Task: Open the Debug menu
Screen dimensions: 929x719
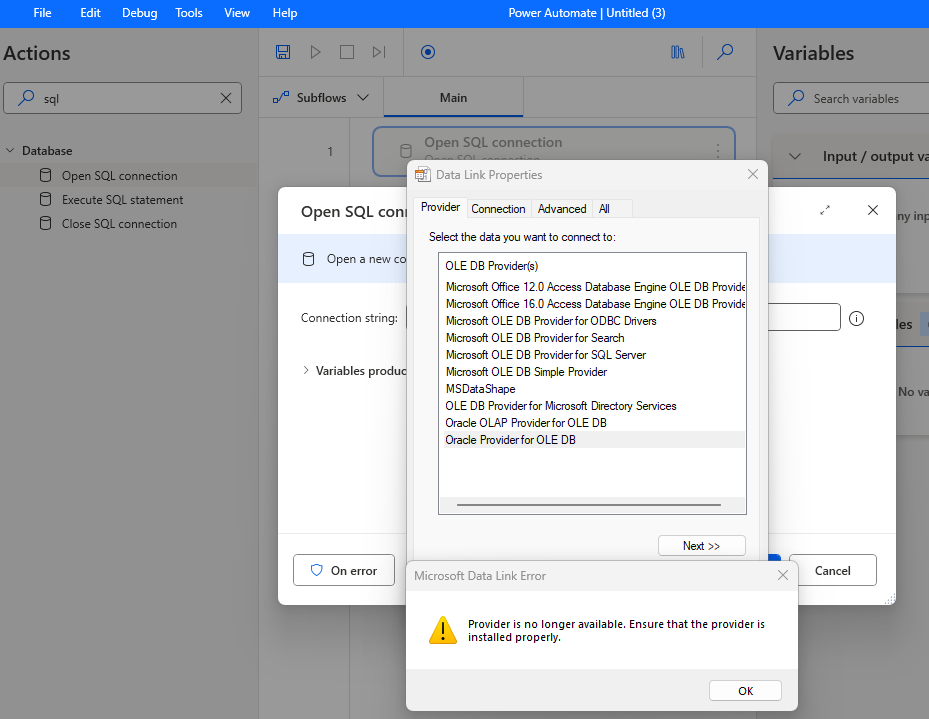Action: tap(140, 13)
